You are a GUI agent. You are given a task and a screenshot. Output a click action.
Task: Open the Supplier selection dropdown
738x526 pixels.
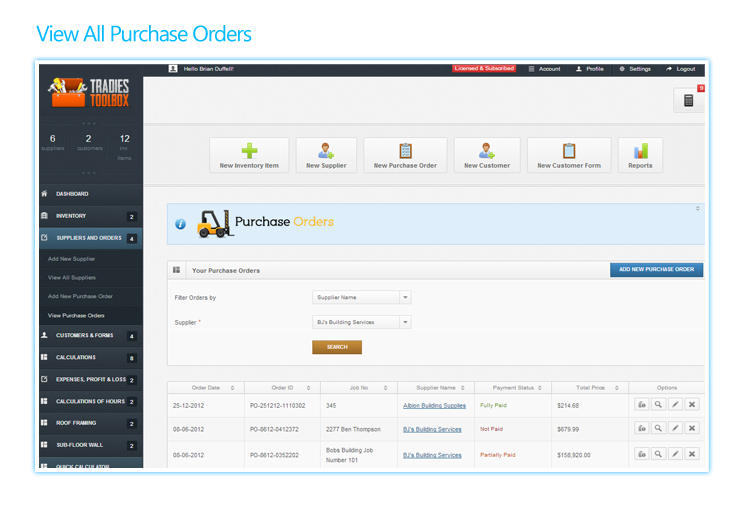[x=361, y=322]
